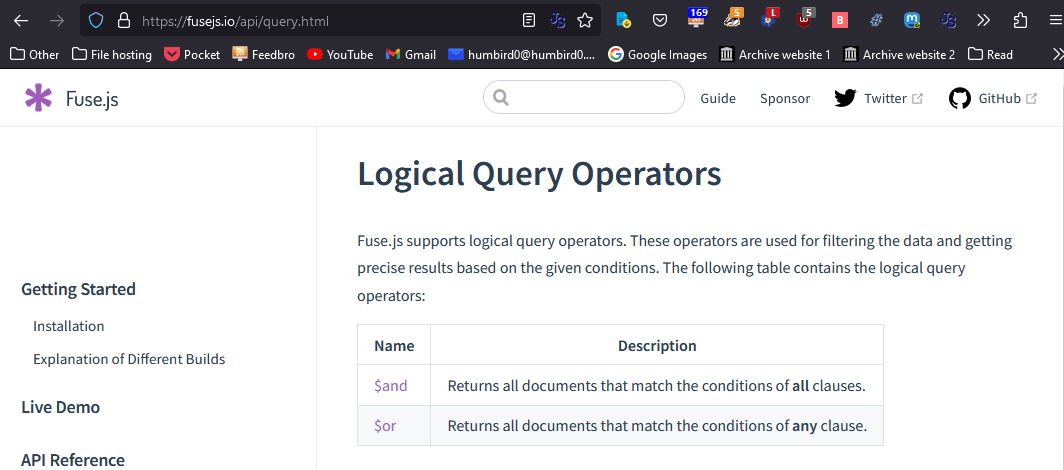The width and height of the screenshot is (1064, 470).
Task: Open the Firefox extensions puzzle icon
Action: pos(1020,20)
